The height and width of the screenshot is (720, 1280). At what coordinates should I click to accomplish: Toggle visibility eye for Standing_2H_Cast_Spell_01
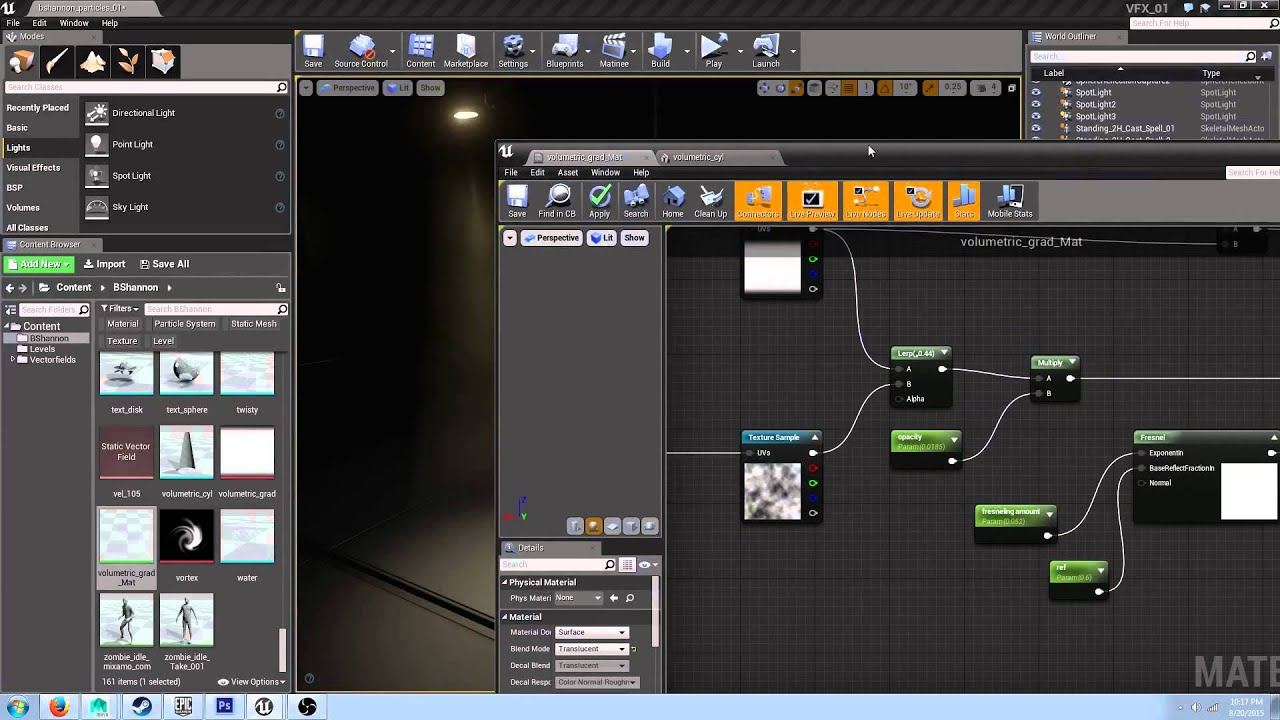pos(1036,128)
